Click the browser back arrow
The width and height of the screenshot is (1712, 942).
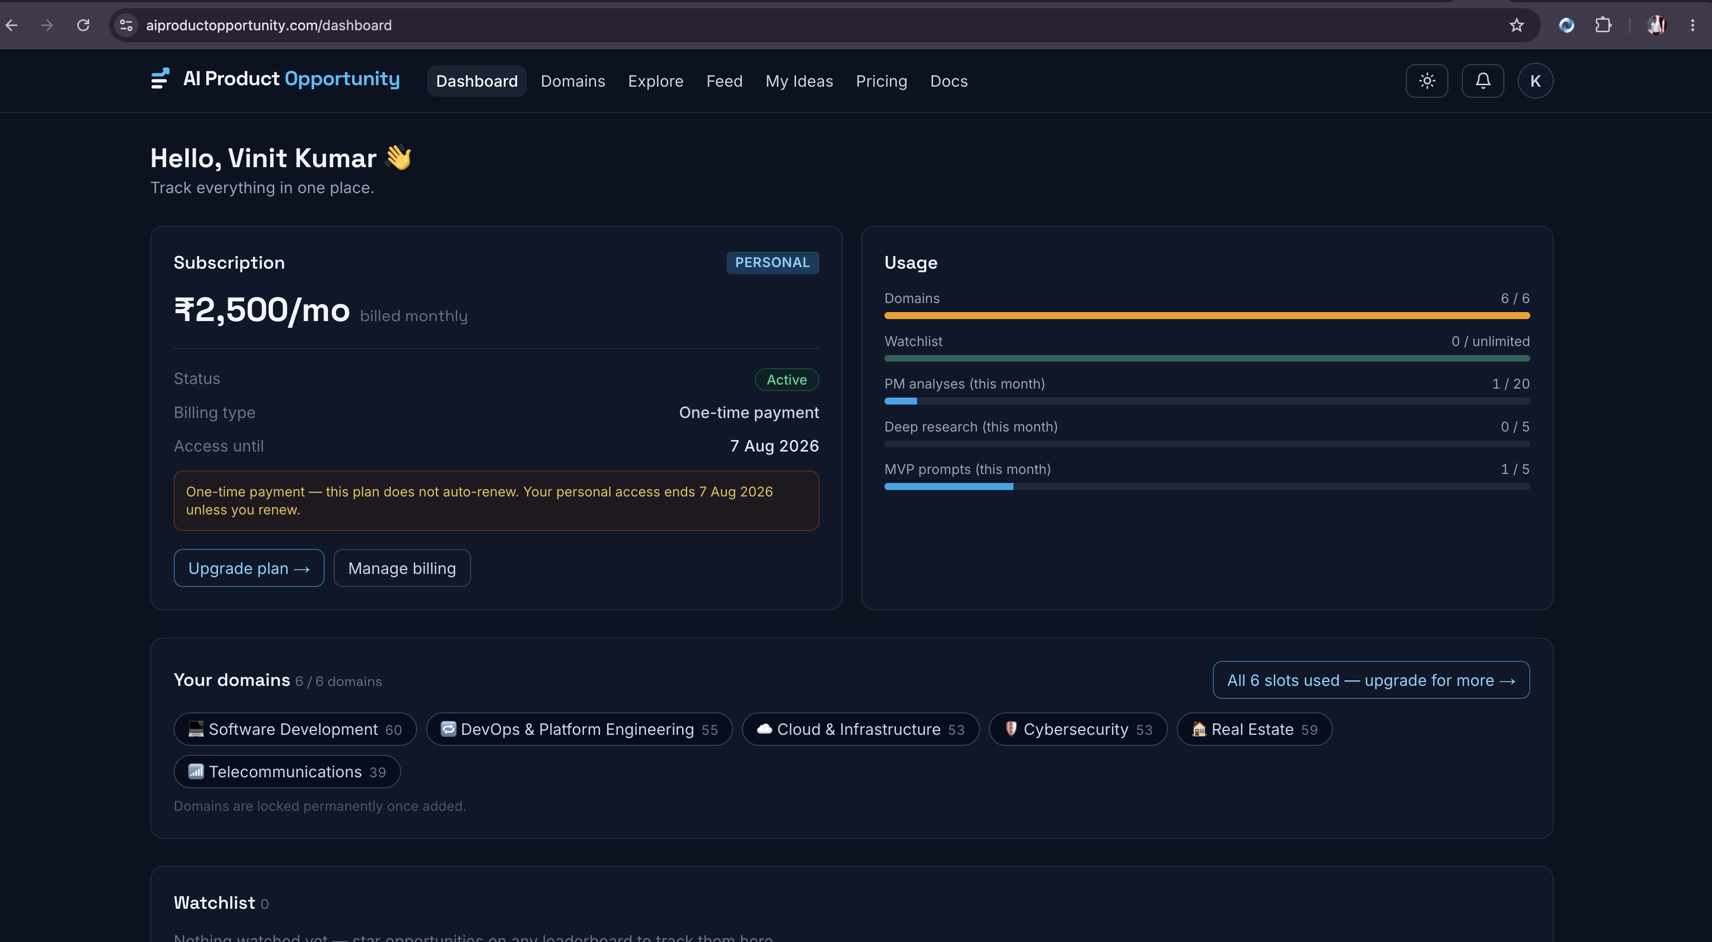12,25
